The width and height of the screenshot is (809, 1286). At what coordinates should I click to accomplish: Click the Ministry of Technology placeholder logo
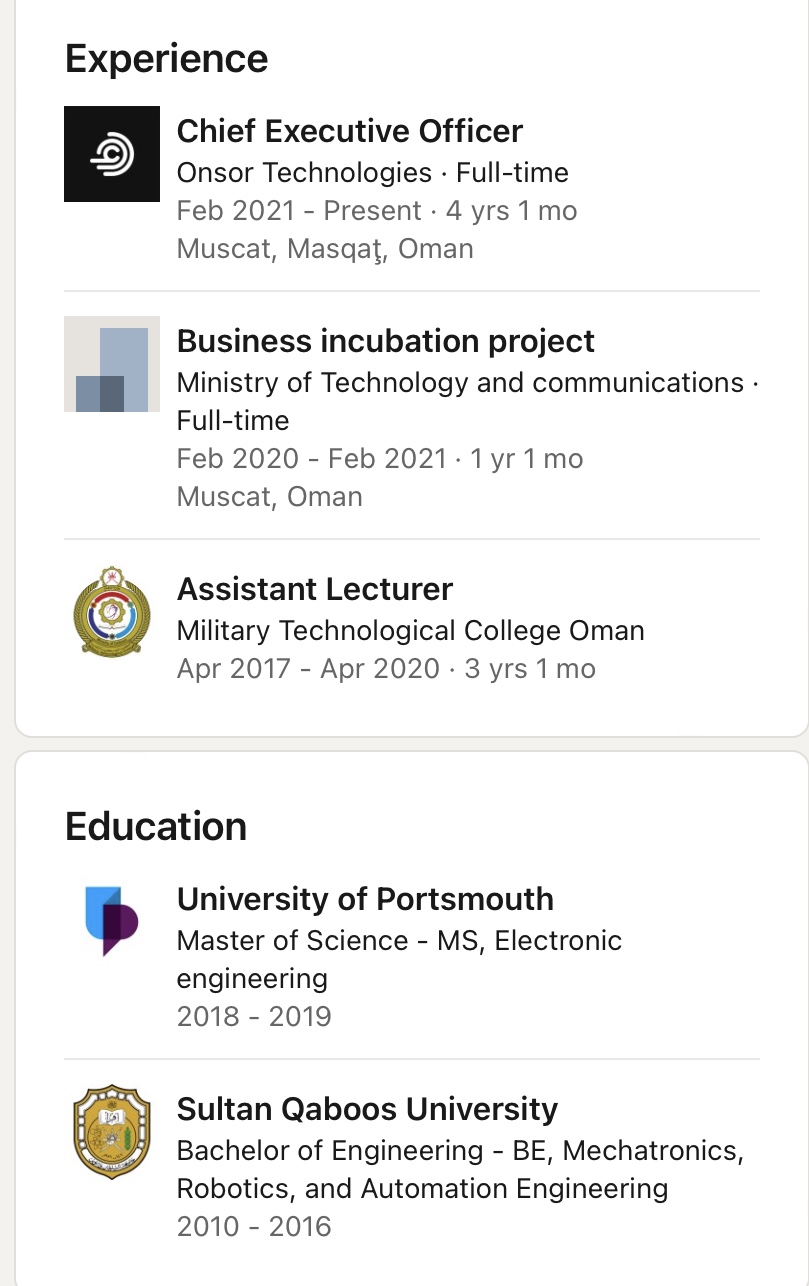(x=112, y=364)
